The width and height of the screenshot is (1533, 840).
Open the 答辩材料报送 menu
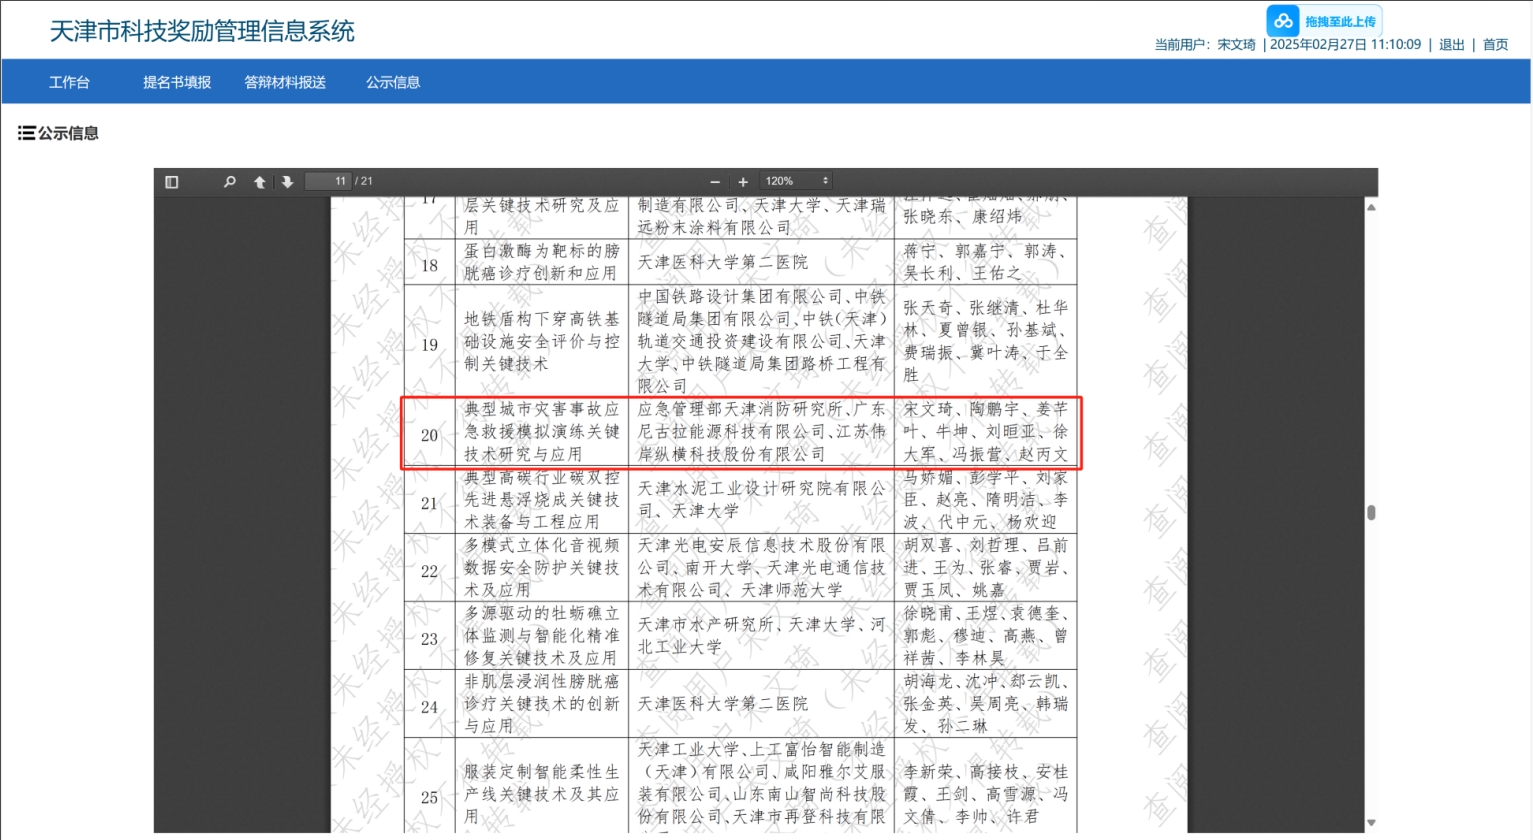click(x=285, y=82)
